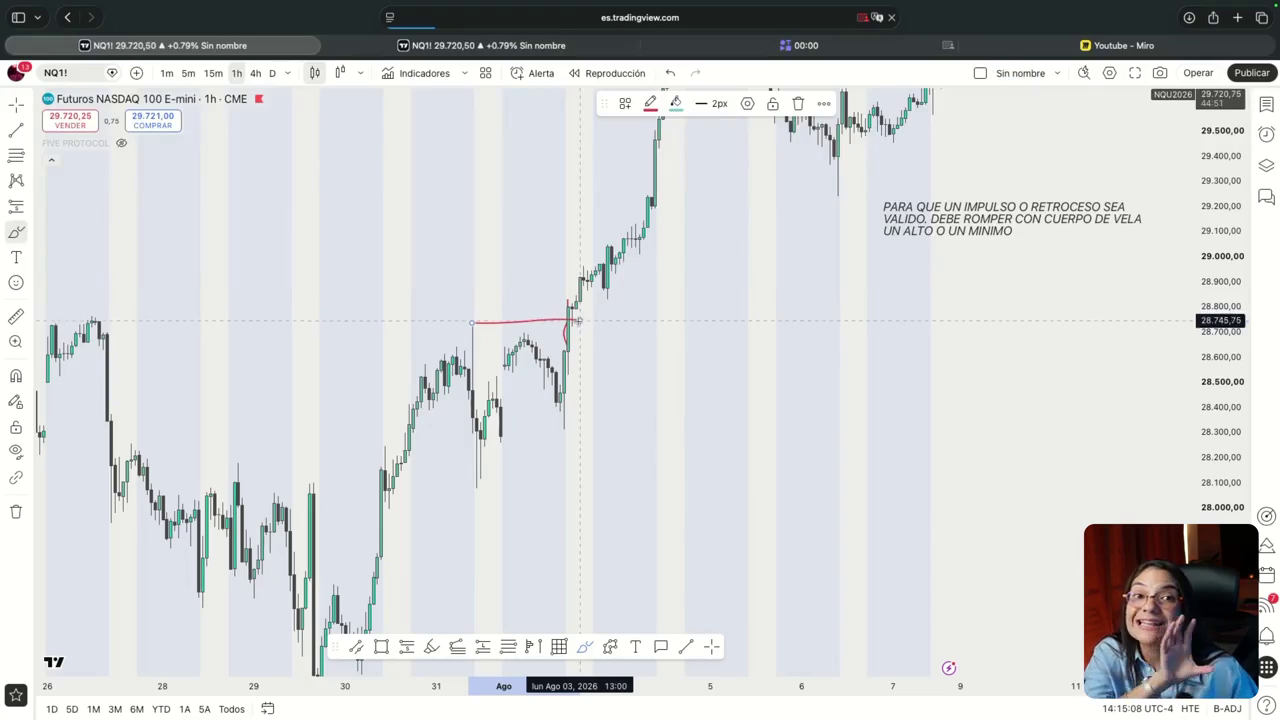Lock the drawing with the padlock icon
Screen dimensions: 1280x720
(x=773, y=103)
